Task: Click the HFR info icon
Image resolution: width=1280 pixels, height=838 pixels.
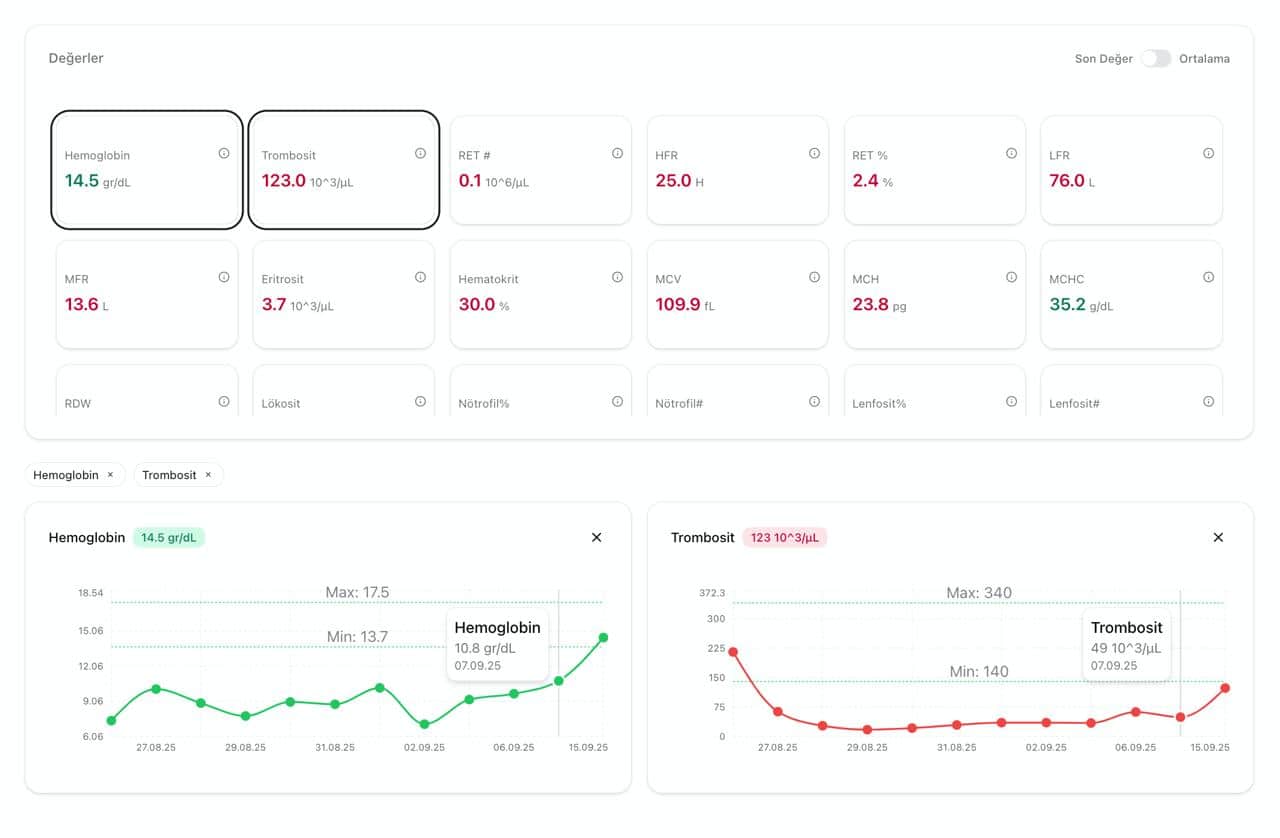Action: click(x=814, y=152)
